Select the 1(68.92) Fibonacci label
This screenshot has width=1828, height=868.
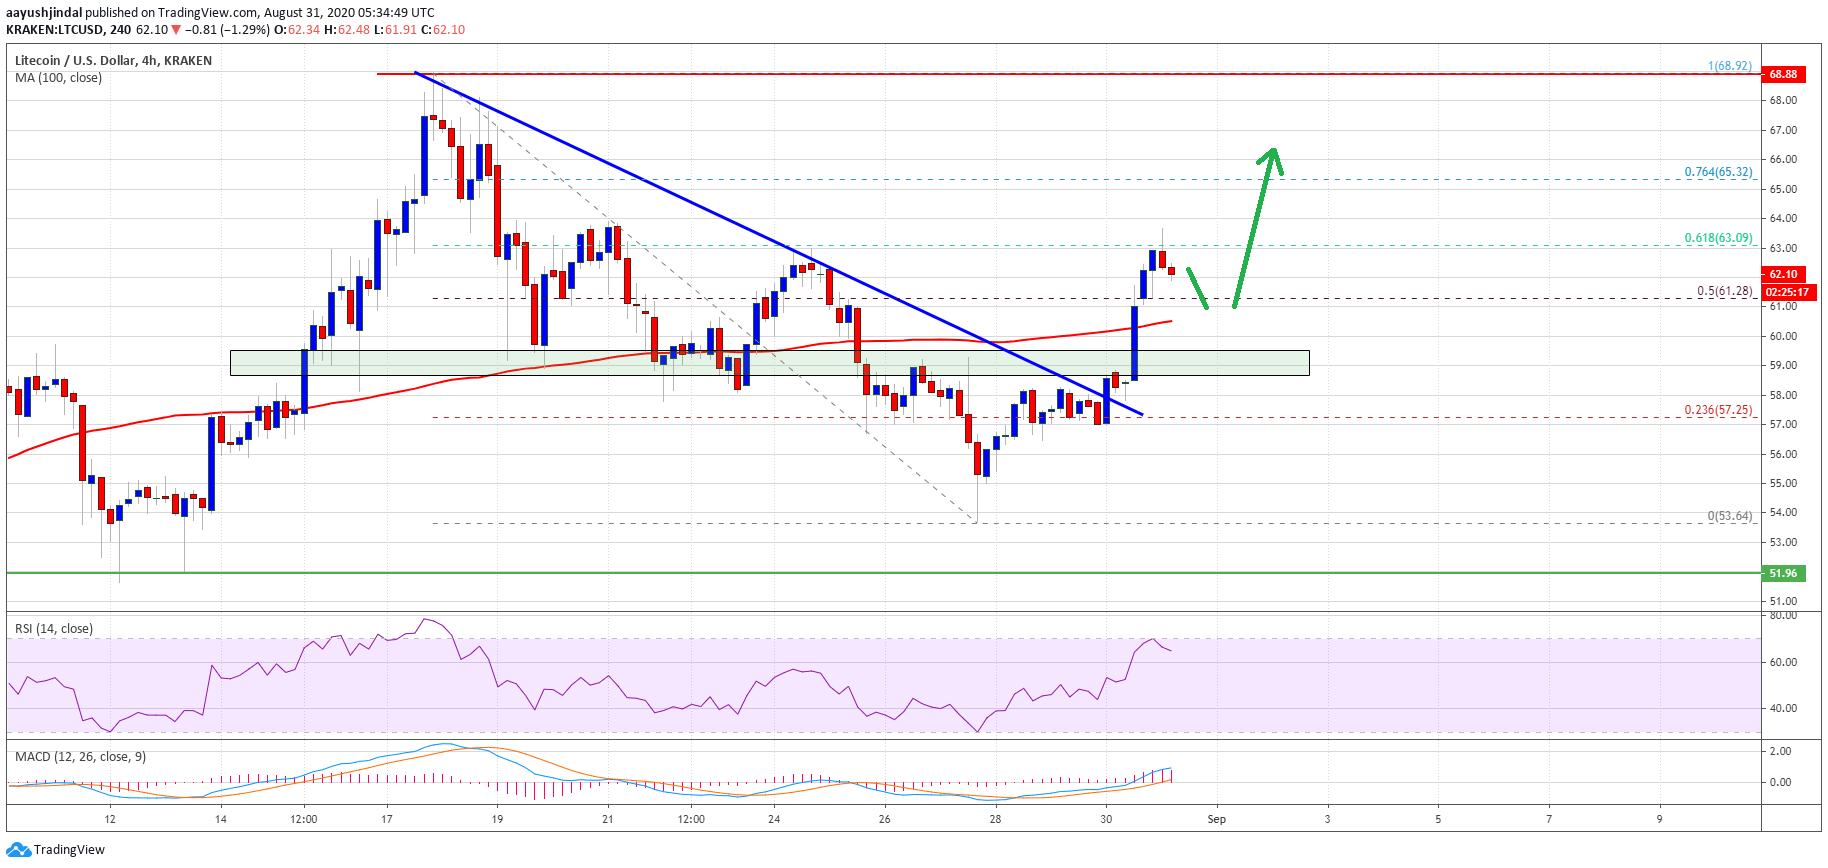pyautogui.click(x=1730, y=66)
